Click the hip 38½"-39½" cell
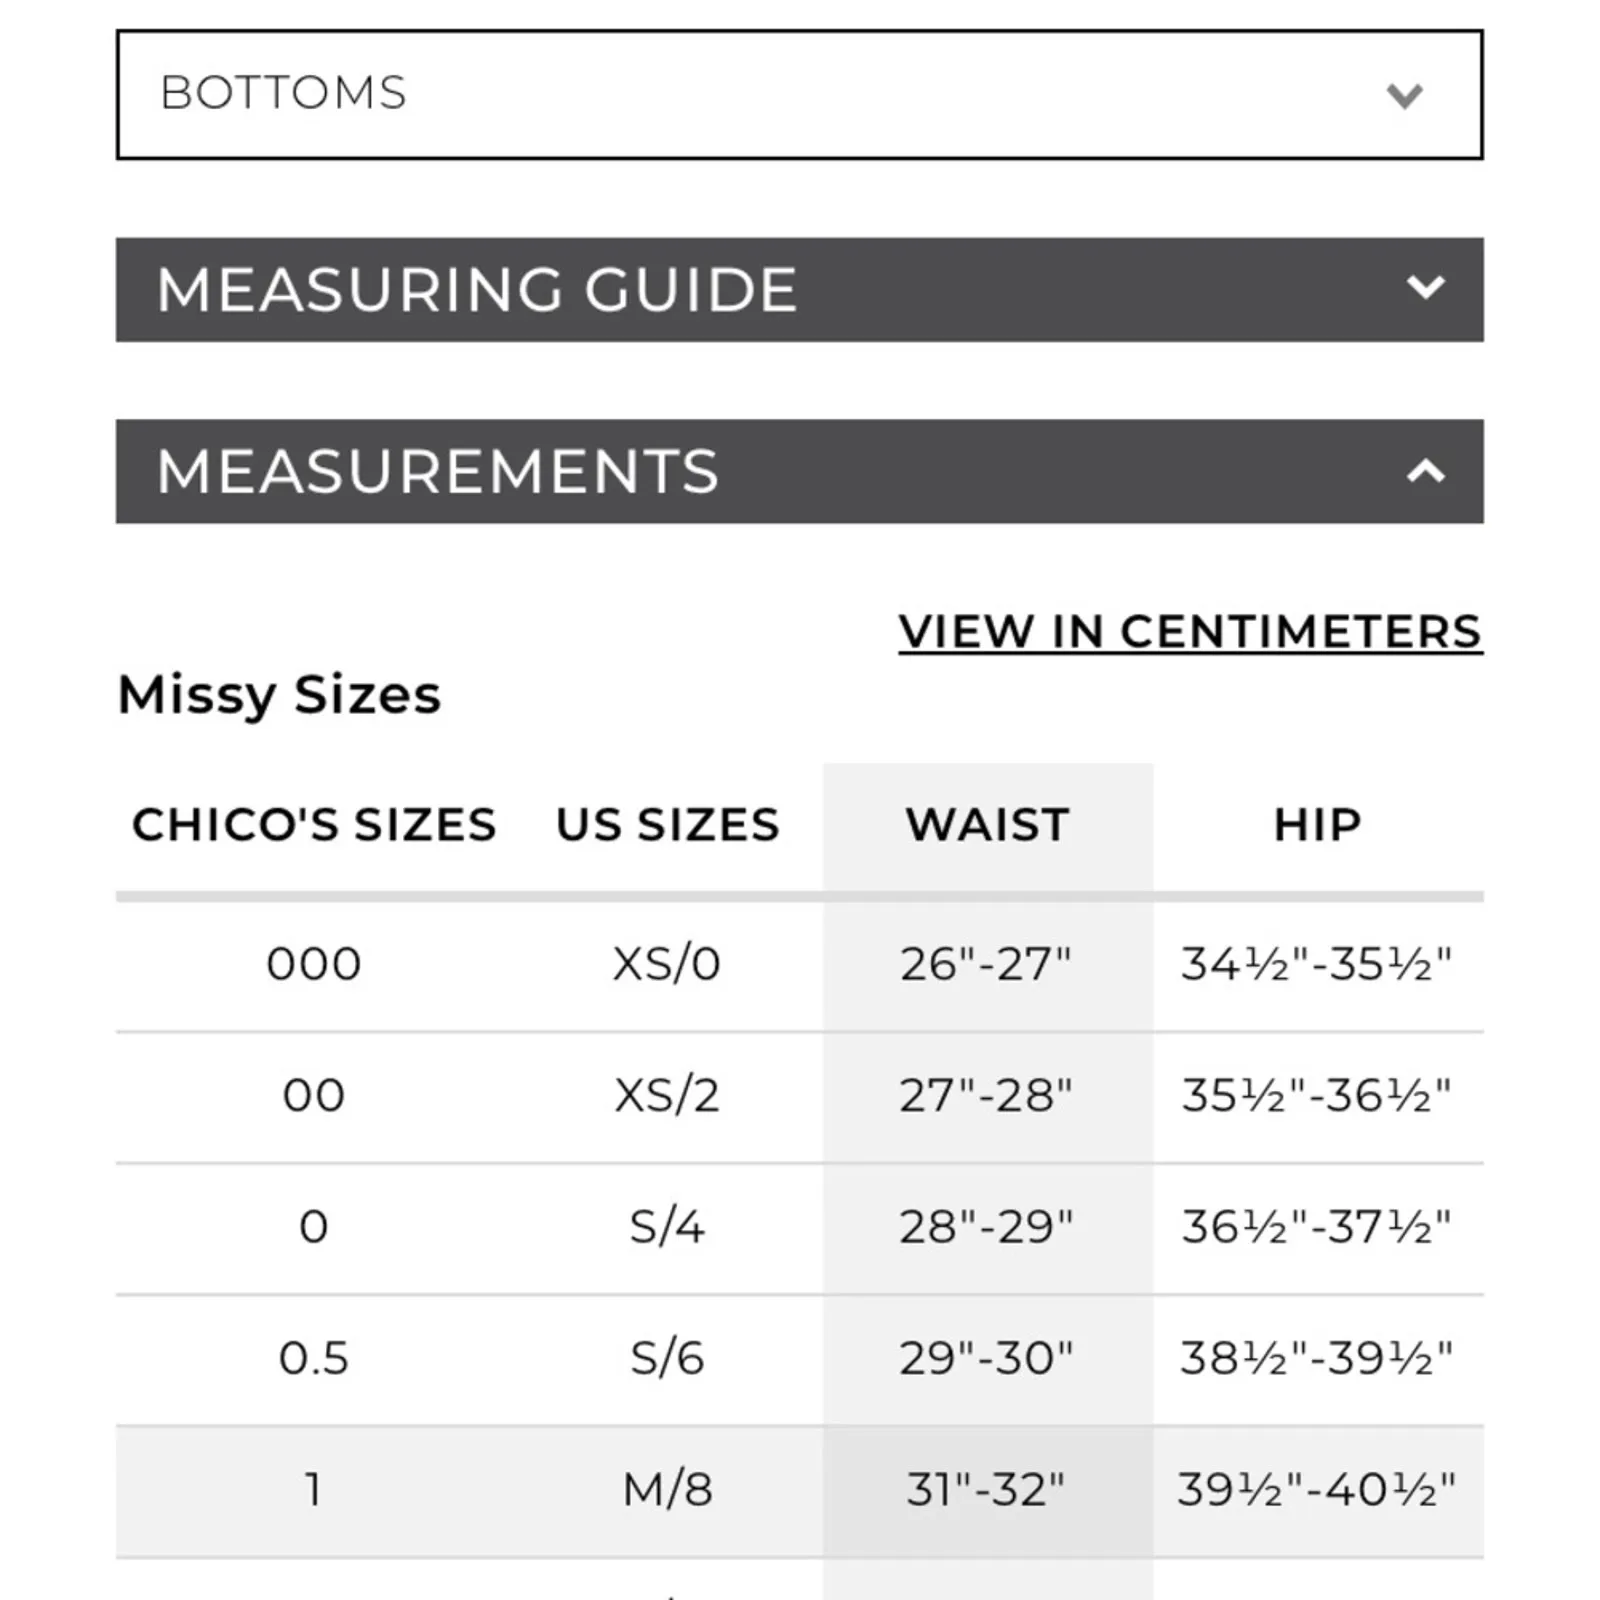The height and width of the screenshot is (1600, 1600). point(1316,1358)
